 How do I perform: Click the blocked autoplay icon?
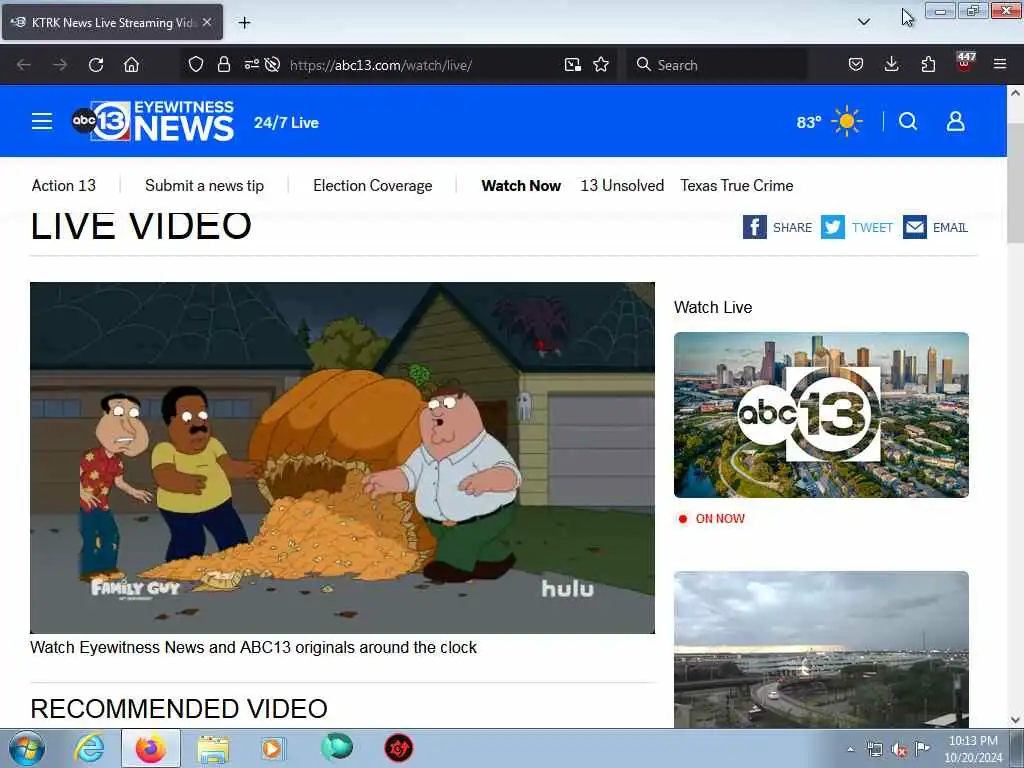[x=273, y=64]
